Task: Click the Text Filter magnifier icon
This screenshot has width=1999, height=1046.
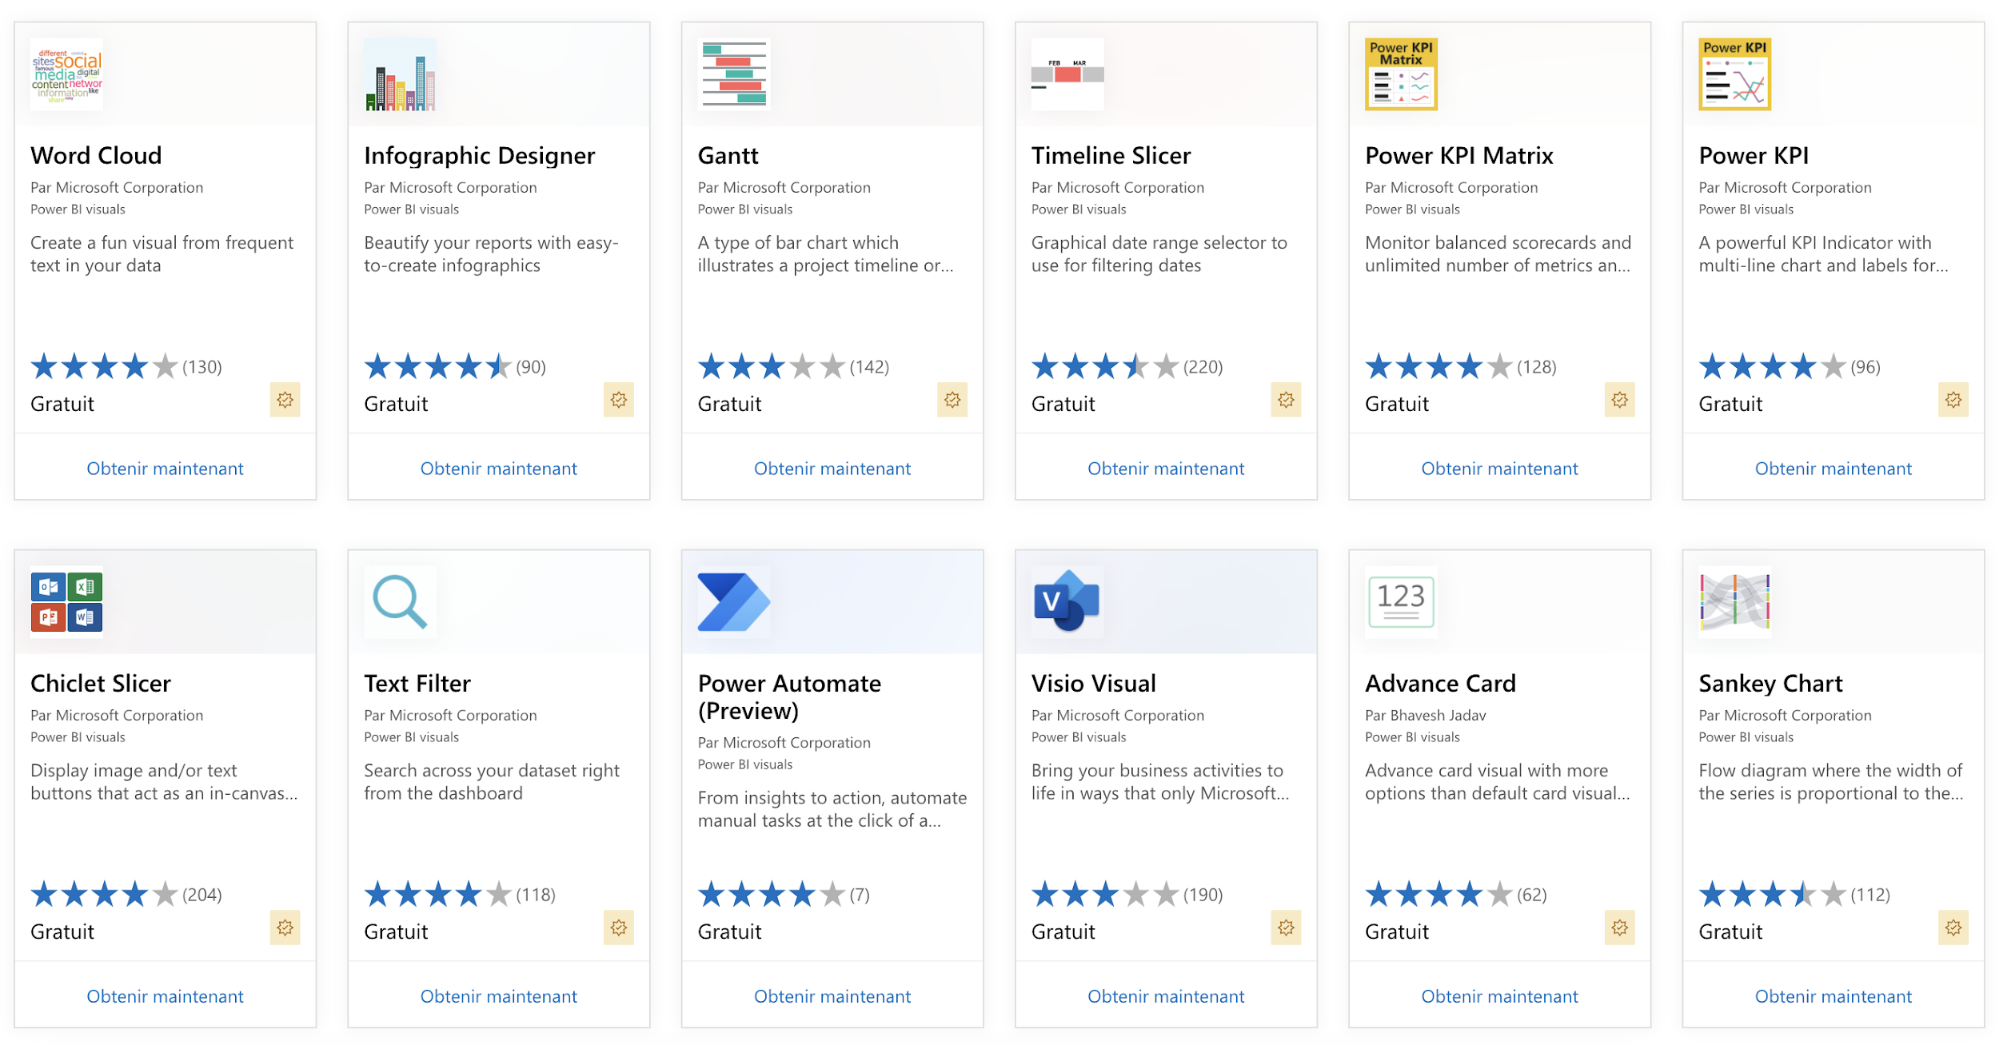Action: (400, 602)
